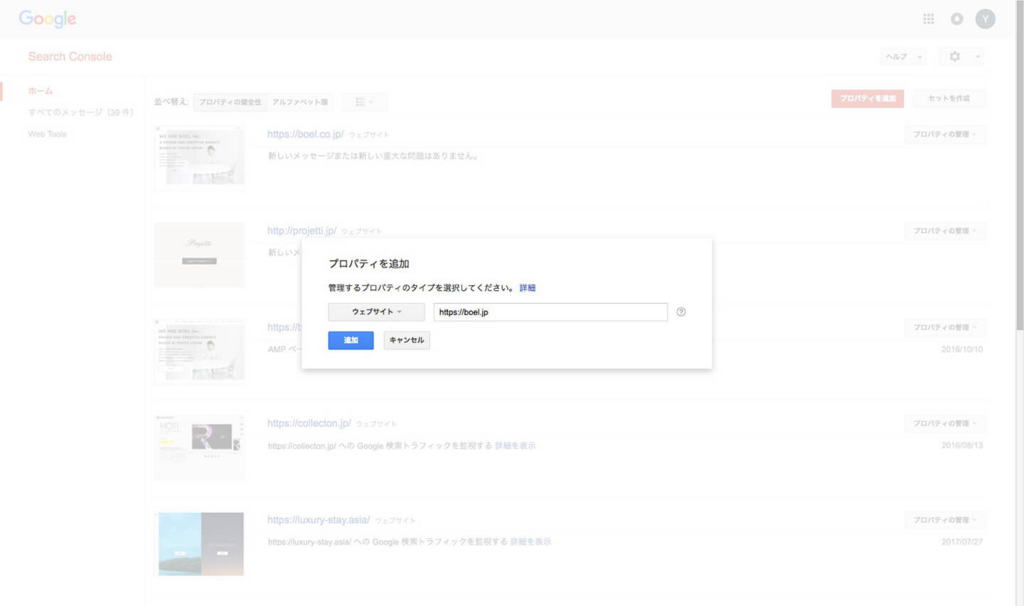Click the Search Console title link
The height and width of the screenshot is (606, 1024).
pos(70,57)
